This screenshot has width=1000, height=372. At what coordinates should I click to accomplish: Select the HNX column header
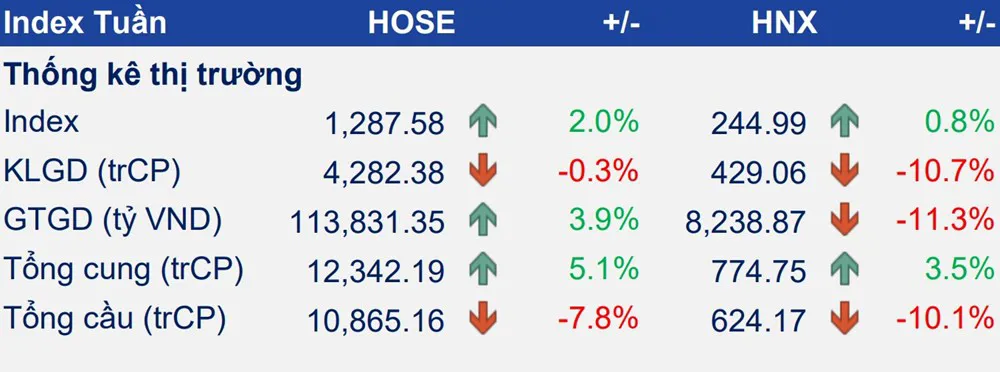click(784, 23)
